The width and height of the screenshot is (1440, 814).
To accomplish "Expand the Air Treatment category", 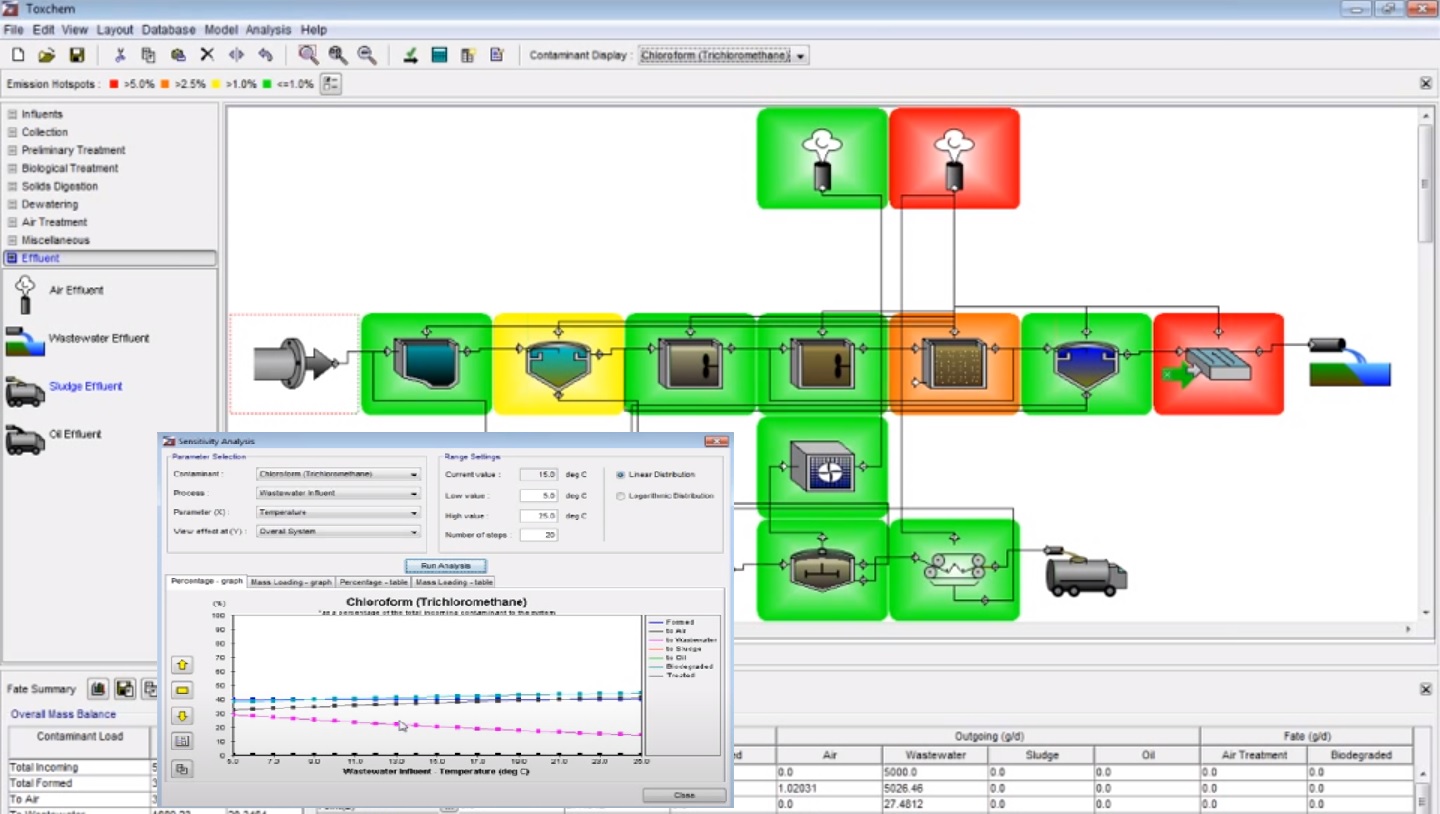I will 12,222.
